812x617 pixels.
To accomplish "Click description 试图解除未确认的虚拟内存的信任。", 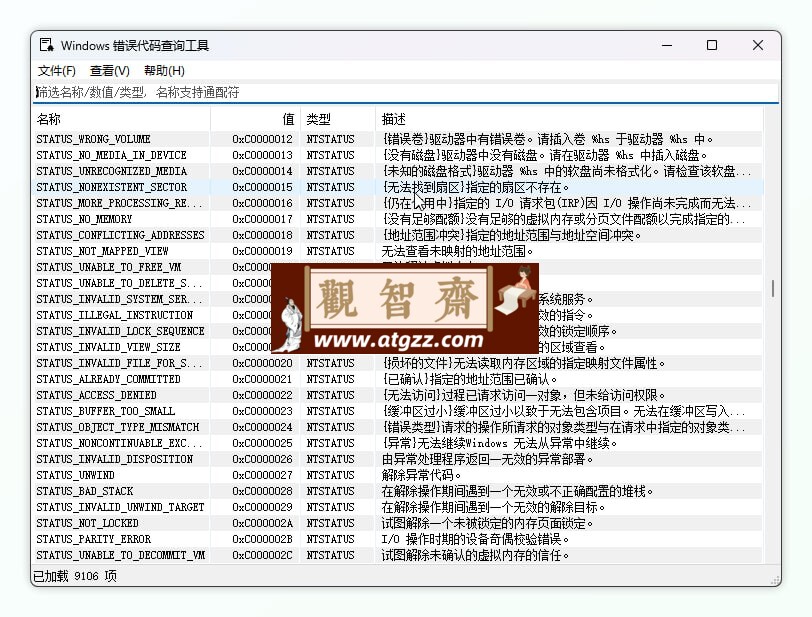I will click(475, 555).
